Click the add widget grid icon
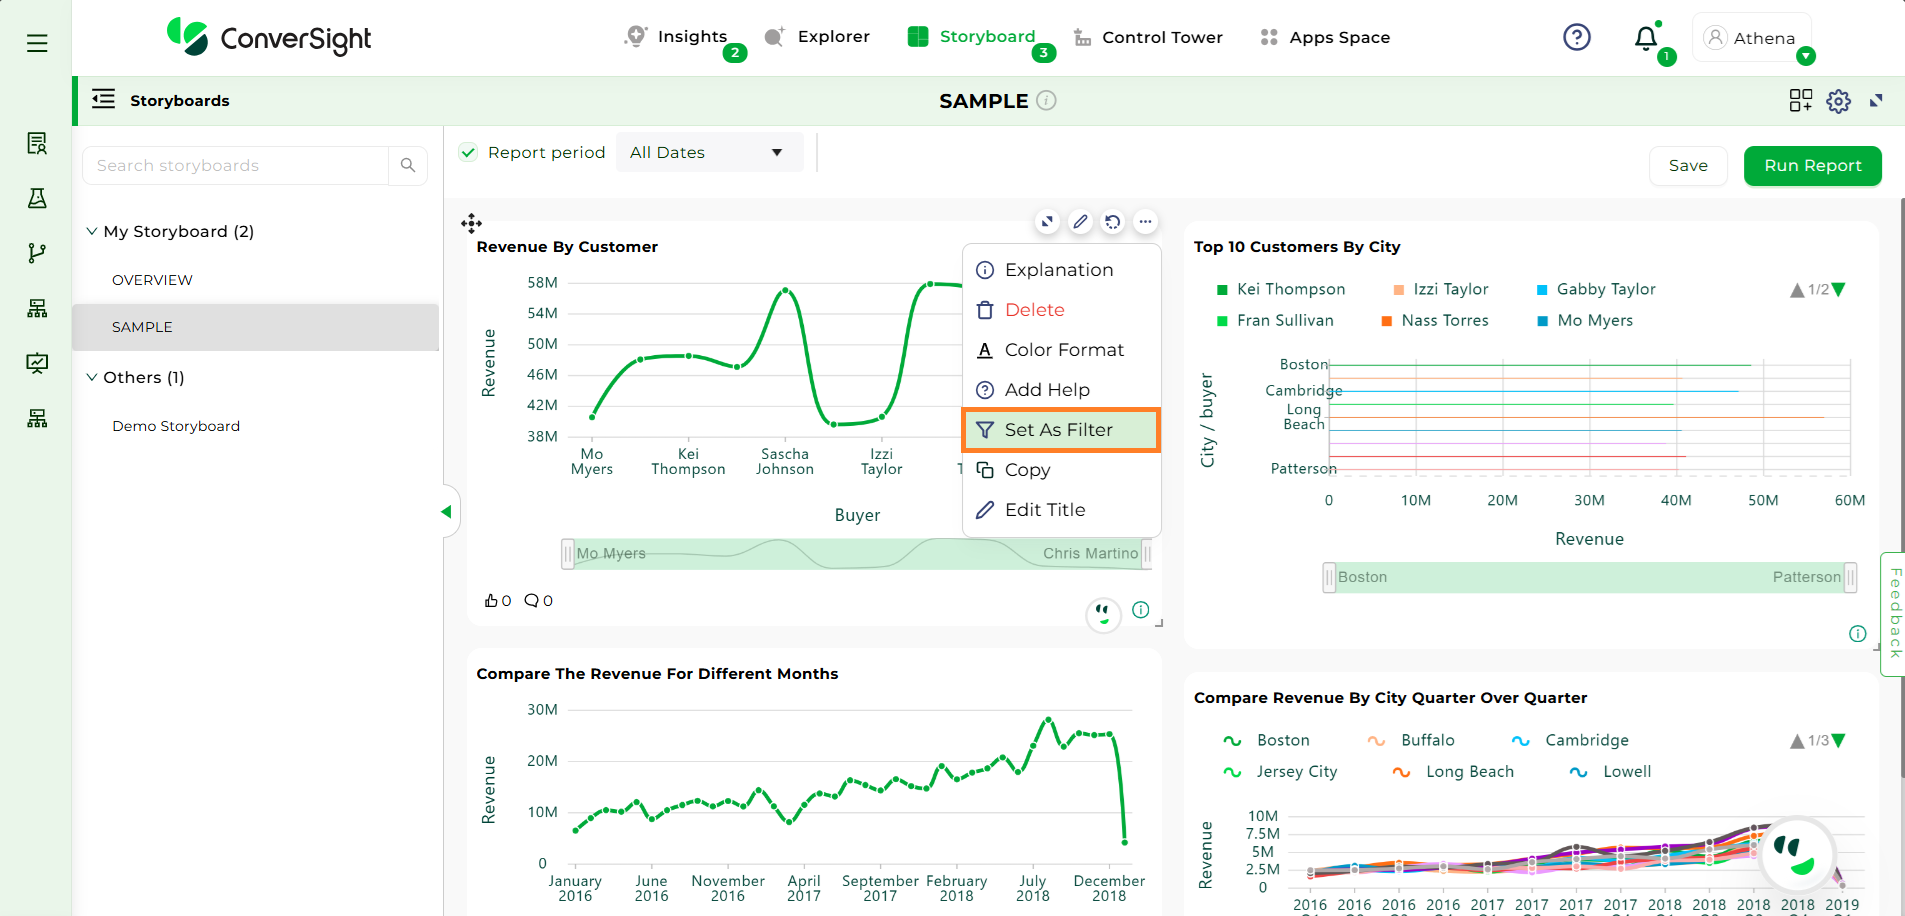 (x=1800, y=101)
